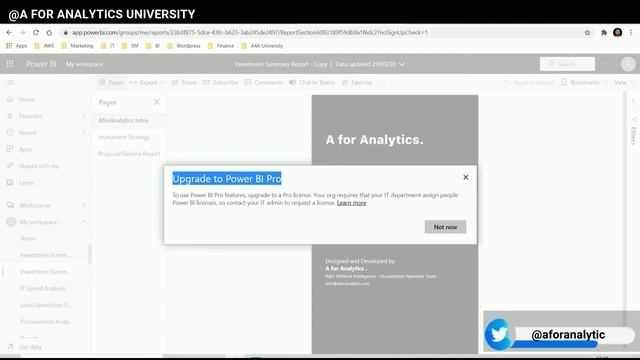Open the Export dropdown
The image size is (640, 360).
(x=147, y=82)
